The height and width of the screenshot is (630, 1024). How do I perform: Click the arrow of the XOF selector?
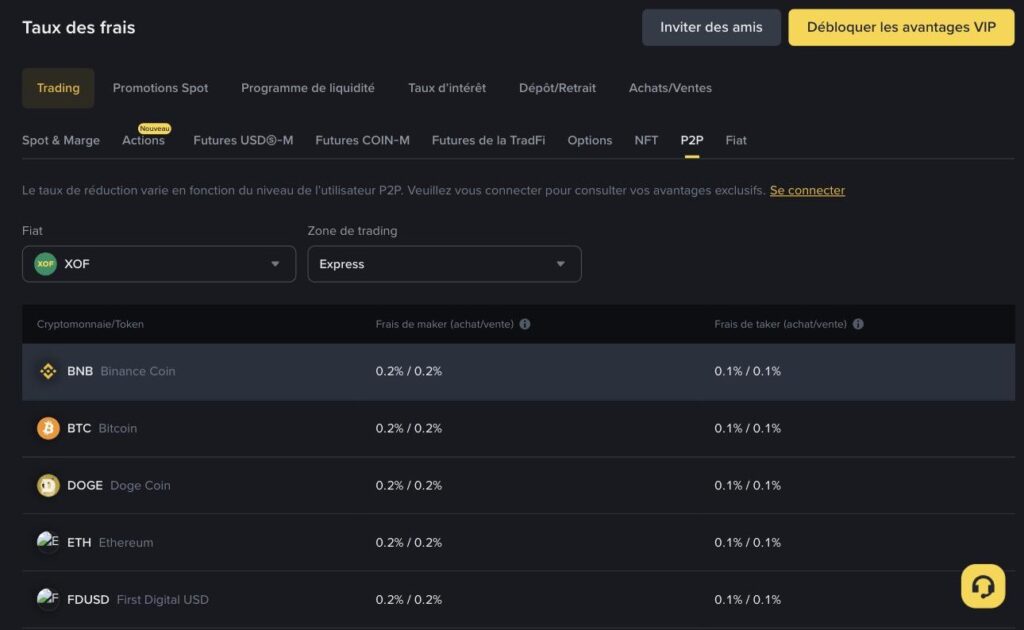click(x=275, y=264)
